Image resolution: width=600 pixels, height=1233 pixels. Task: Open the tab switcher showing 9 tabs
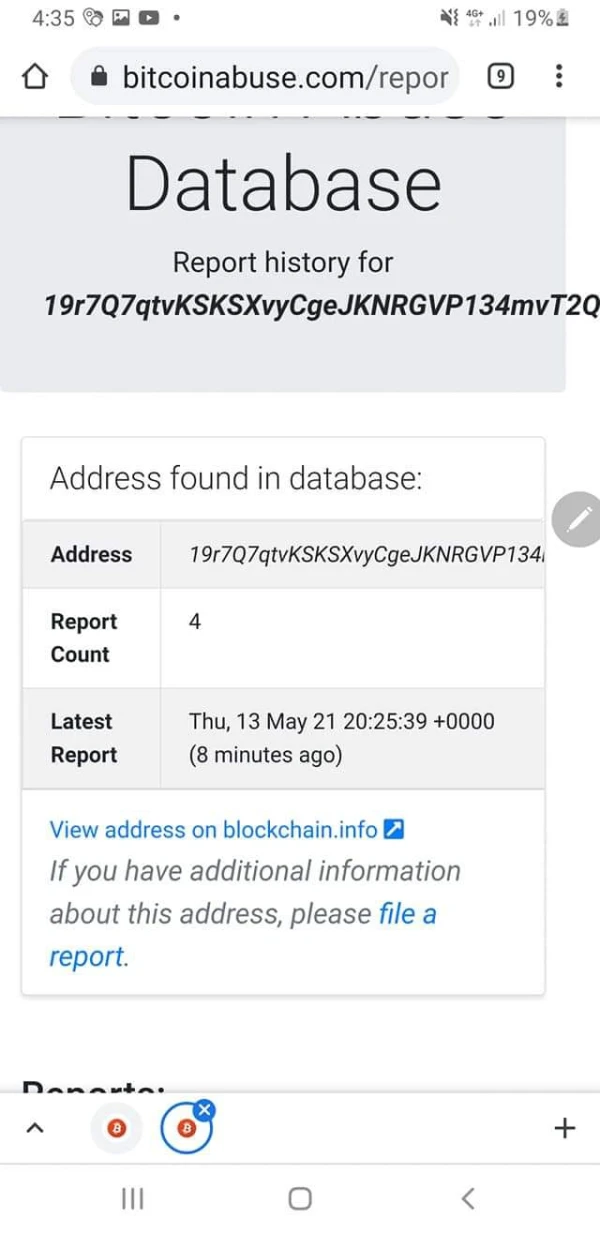(x=501, y=77)
